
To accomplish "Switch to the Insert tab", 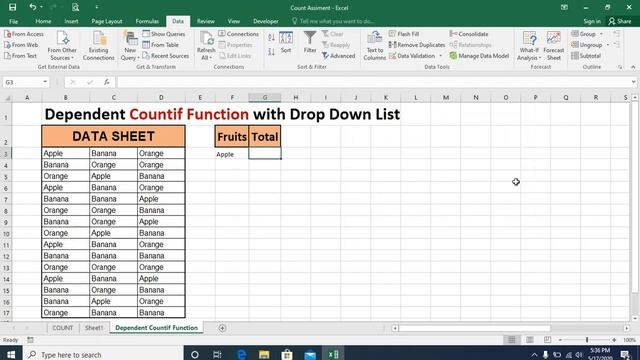I will point(71,21).
